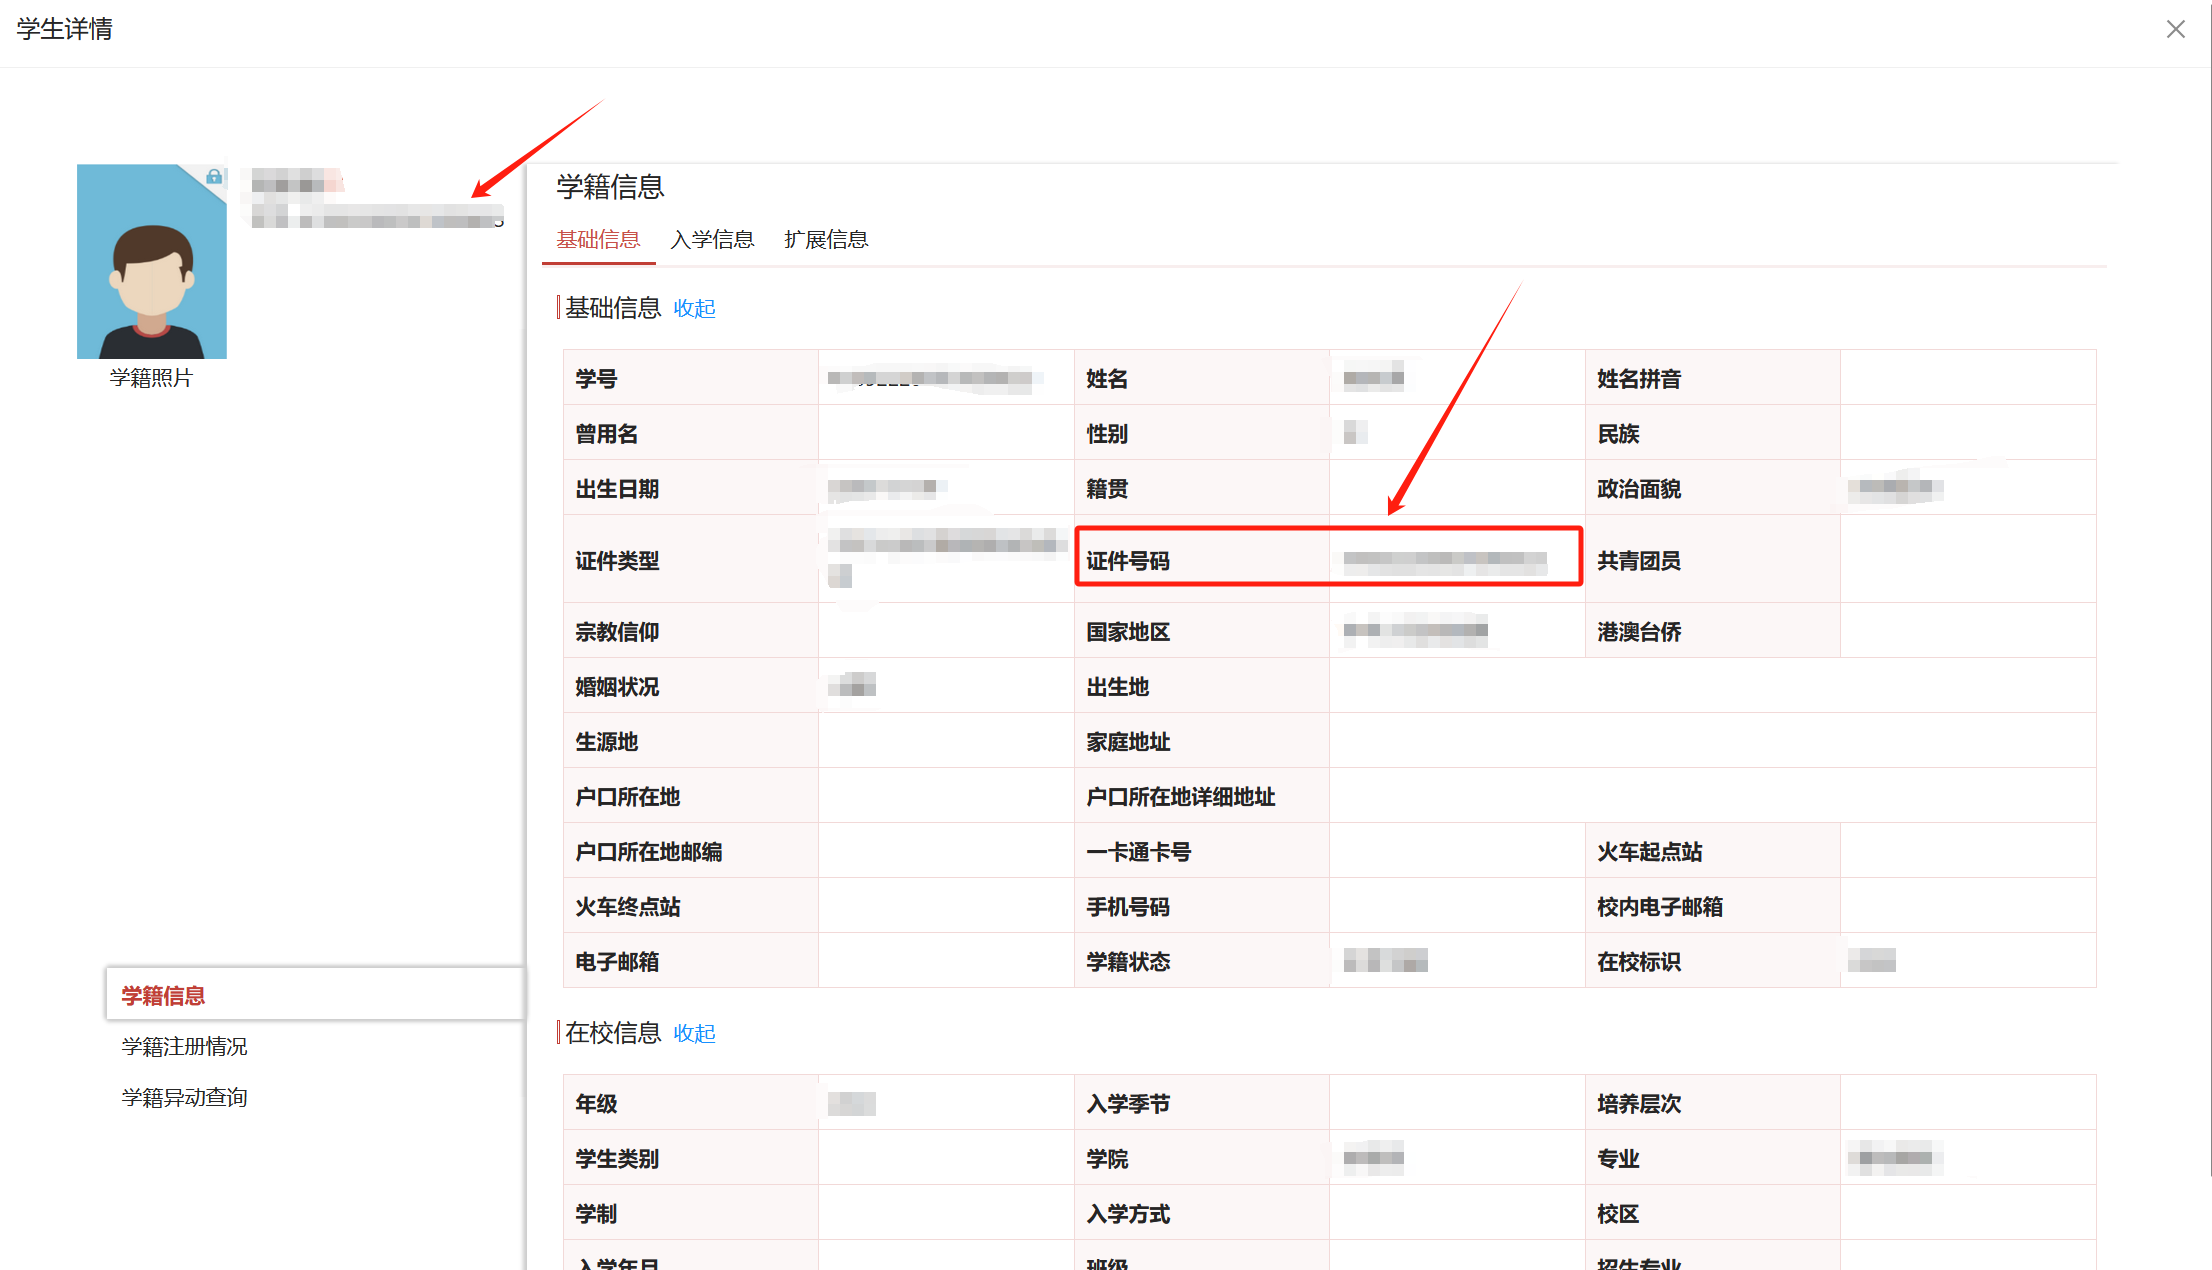Click the 证件类型 value cell

coord(945,558)
